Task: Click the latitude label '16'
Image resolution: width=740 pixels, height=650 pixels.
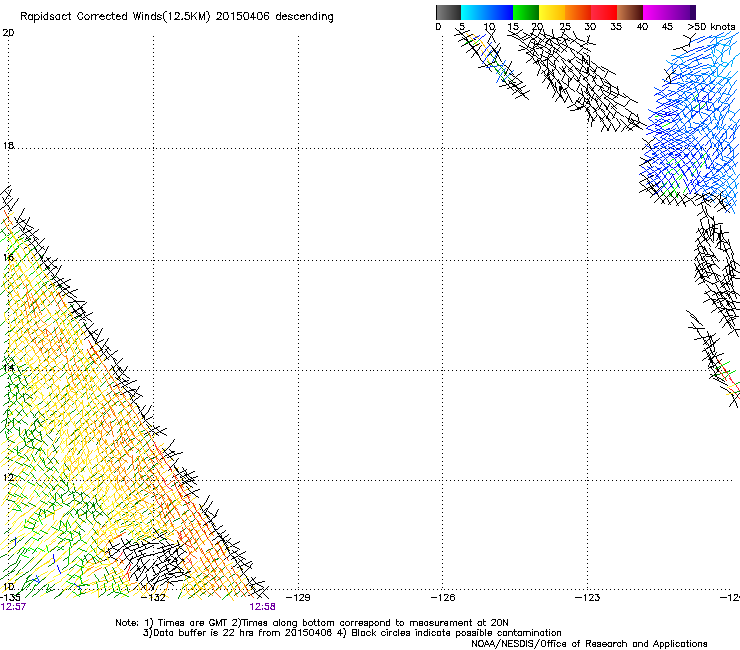Action: pos(8,257)
